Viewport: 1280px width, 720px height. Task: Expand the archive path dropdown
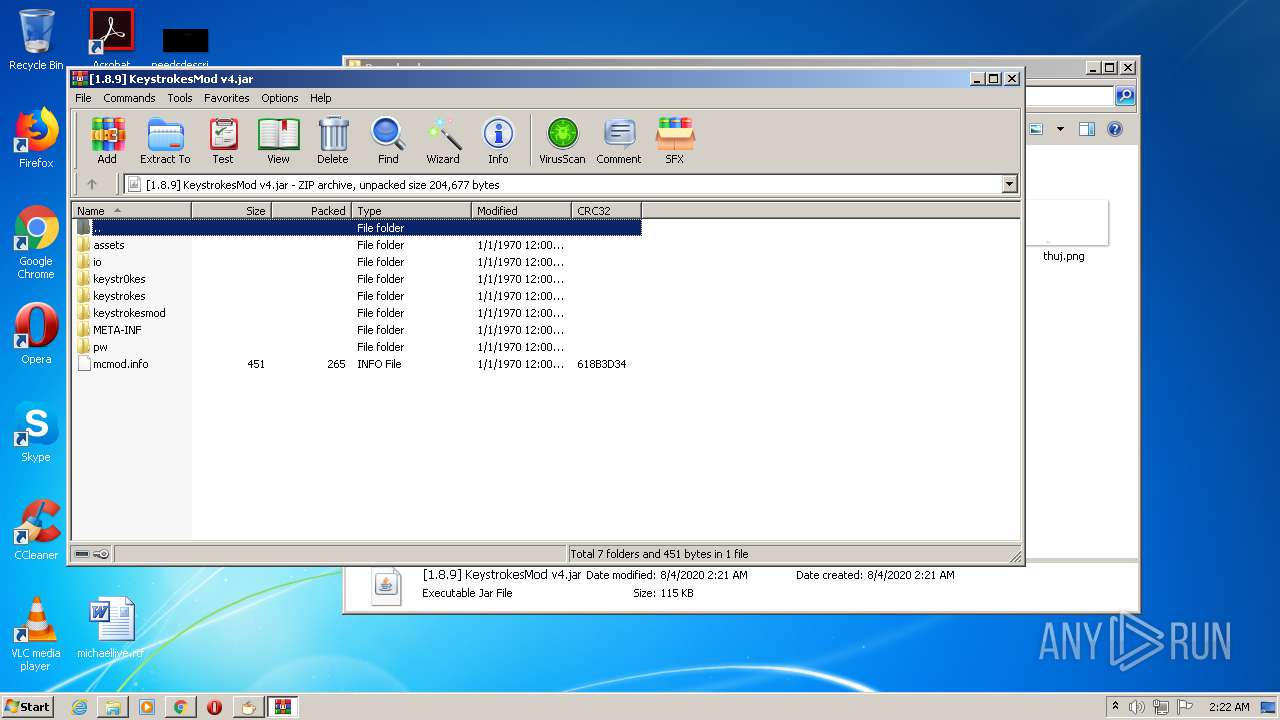(x=1009, y=184)
